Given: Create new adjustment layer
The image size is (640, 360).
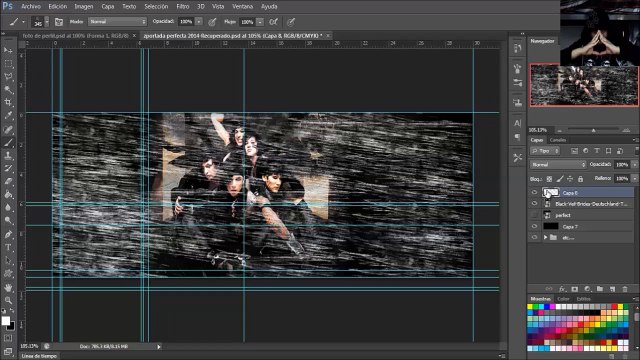Looking at the screenshot, I should point(587,289).
